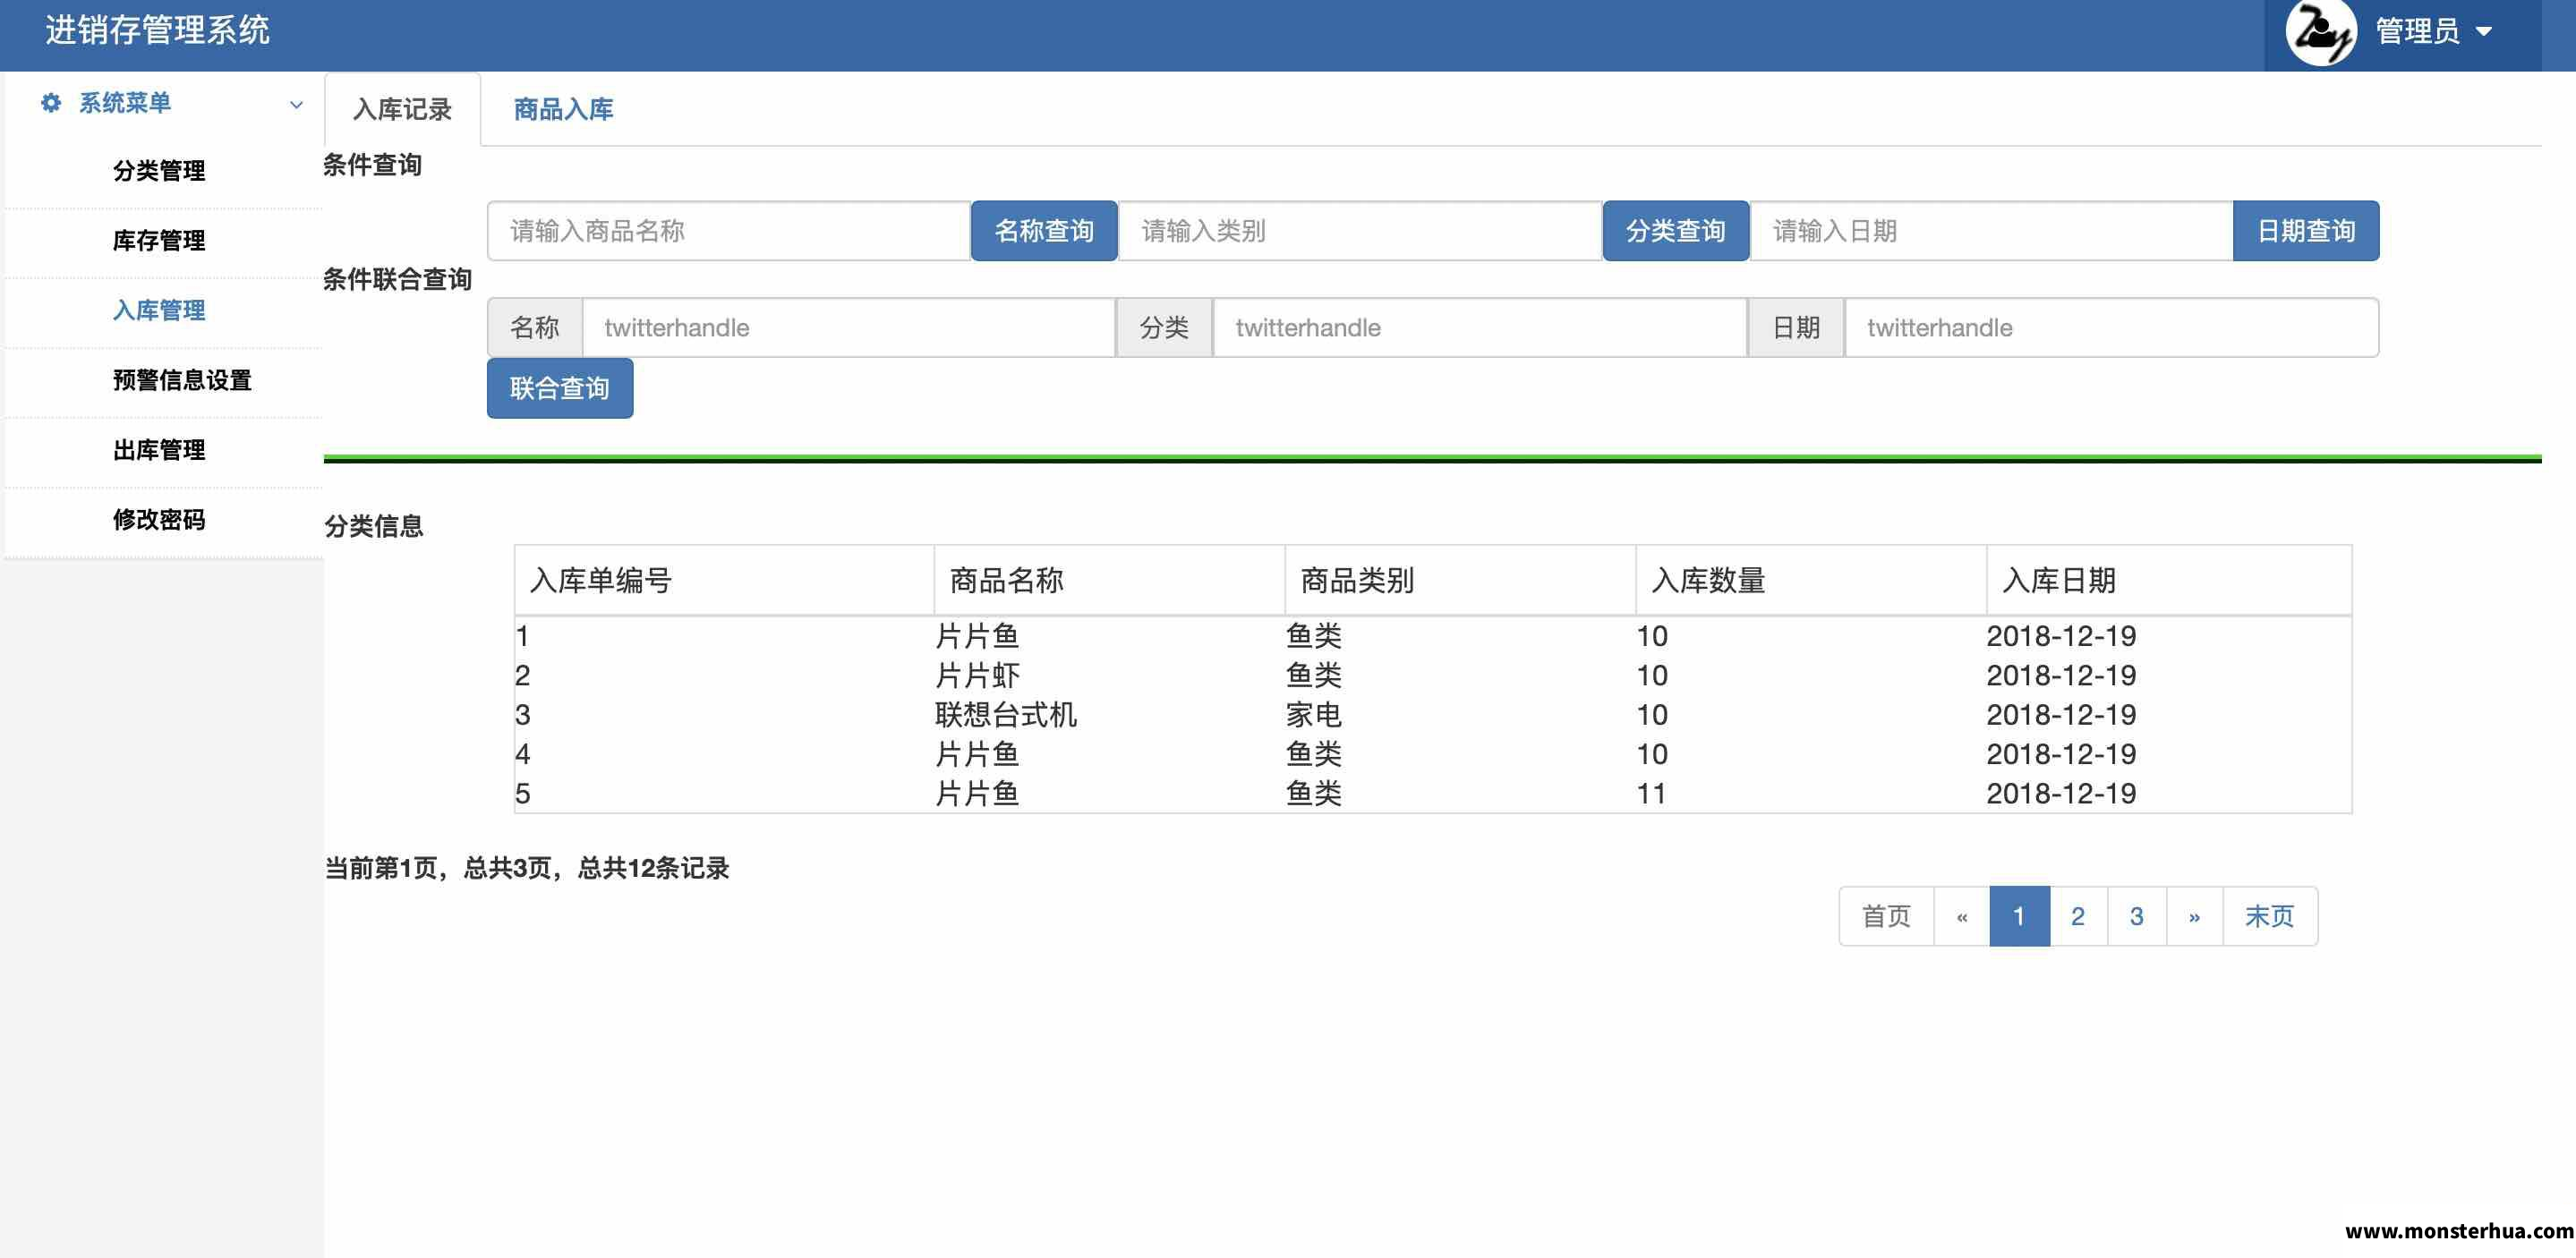Image resolution: width=2576 pixels, height=1258 pixels.
Task: Switch to the 商品入库 tab
Action: pyautogui.click(x=563, y=109)
